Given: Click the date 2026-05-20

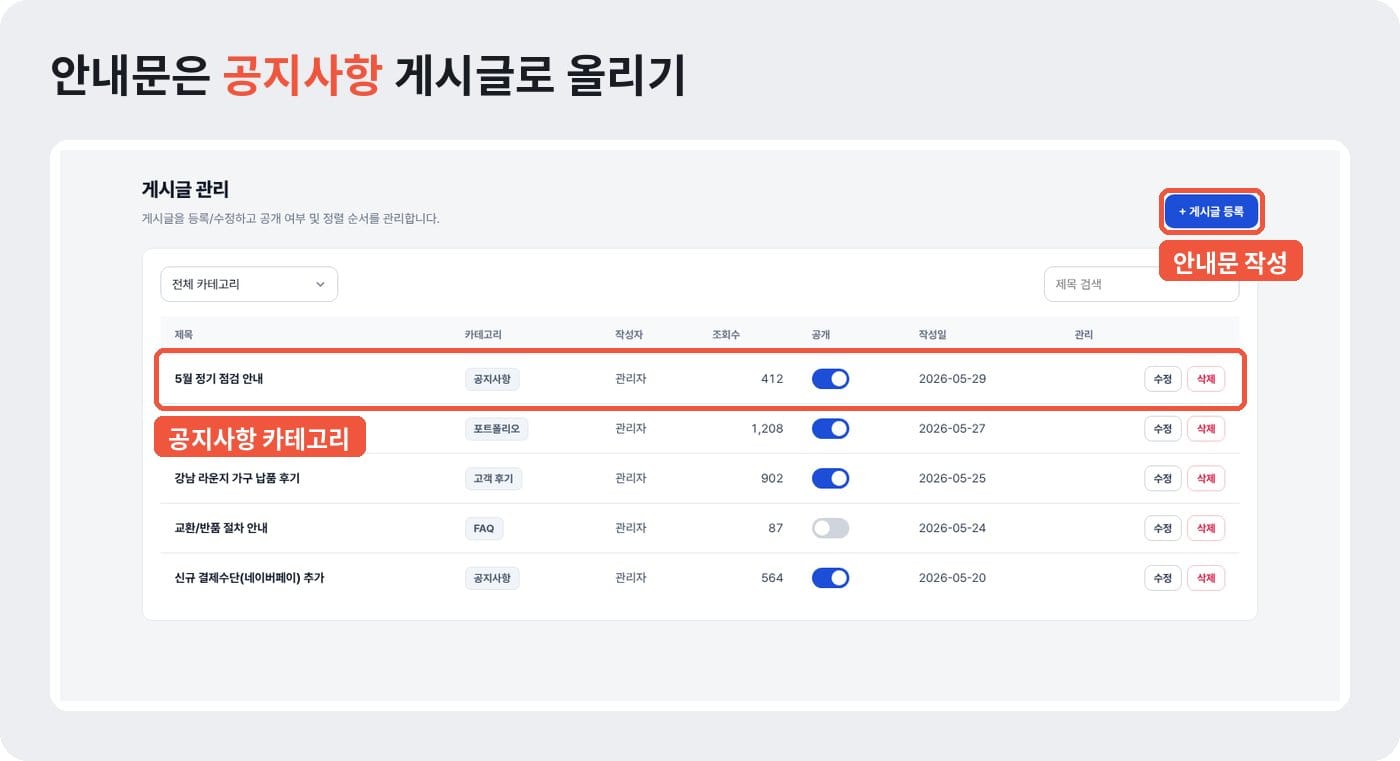Looking at the screenshot, I should 952,578.
